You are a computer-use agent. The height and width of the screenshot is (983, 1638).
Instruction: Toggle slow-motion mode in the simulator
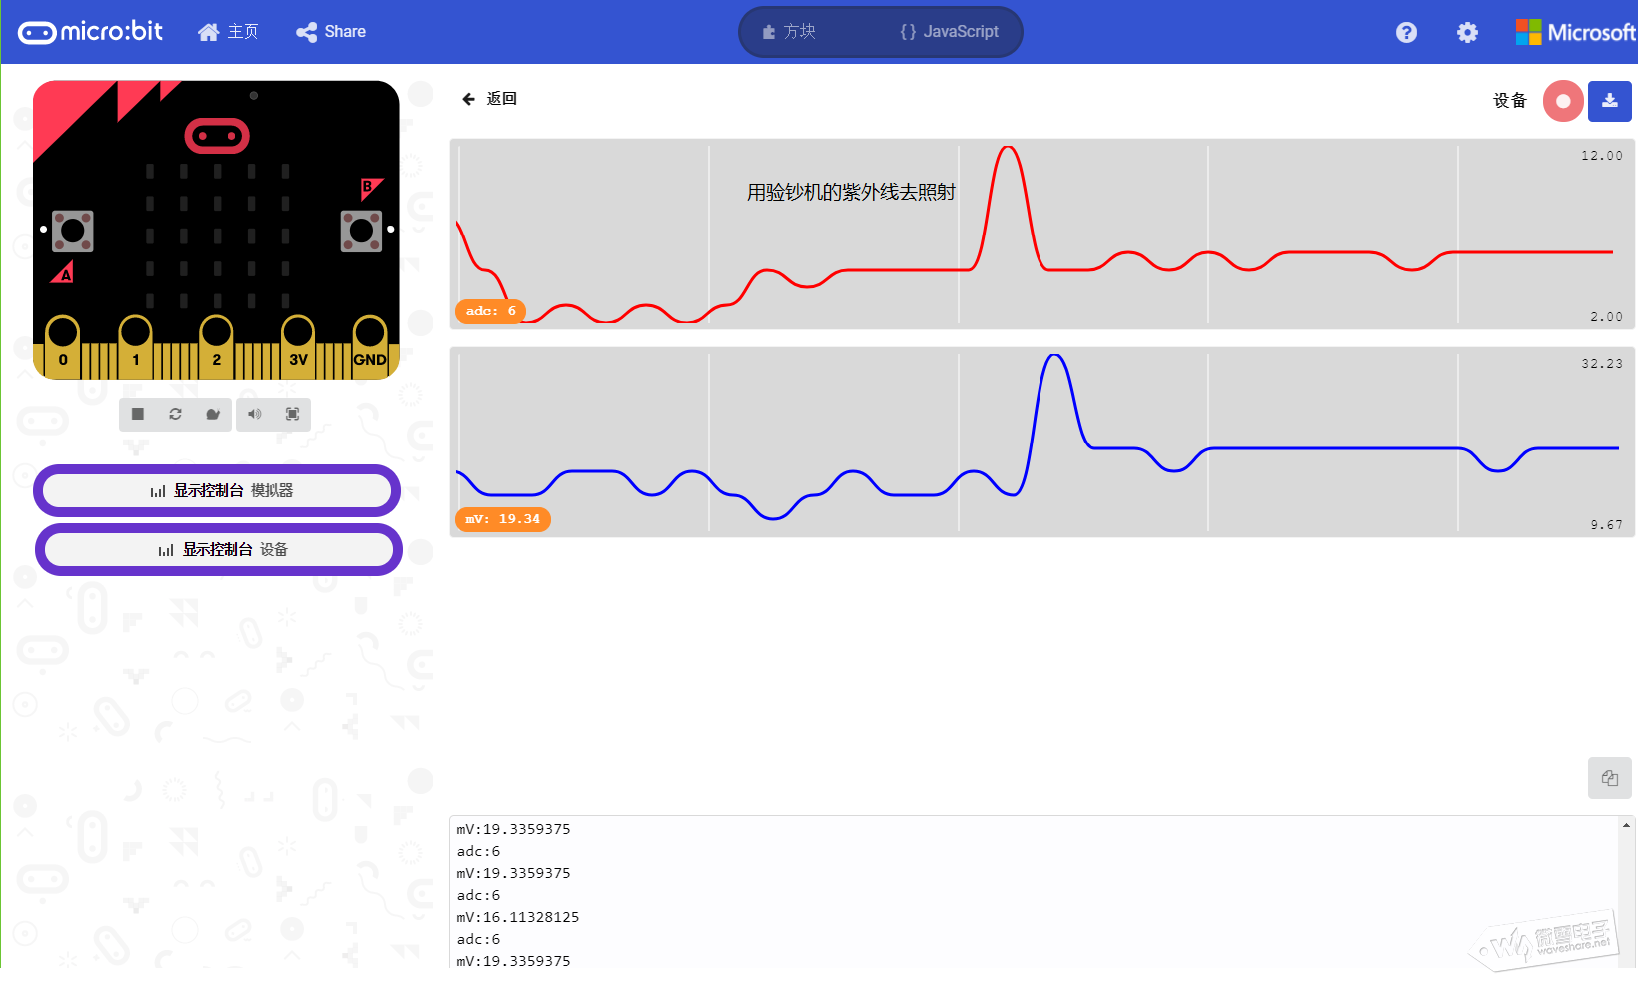pos(213,414)
